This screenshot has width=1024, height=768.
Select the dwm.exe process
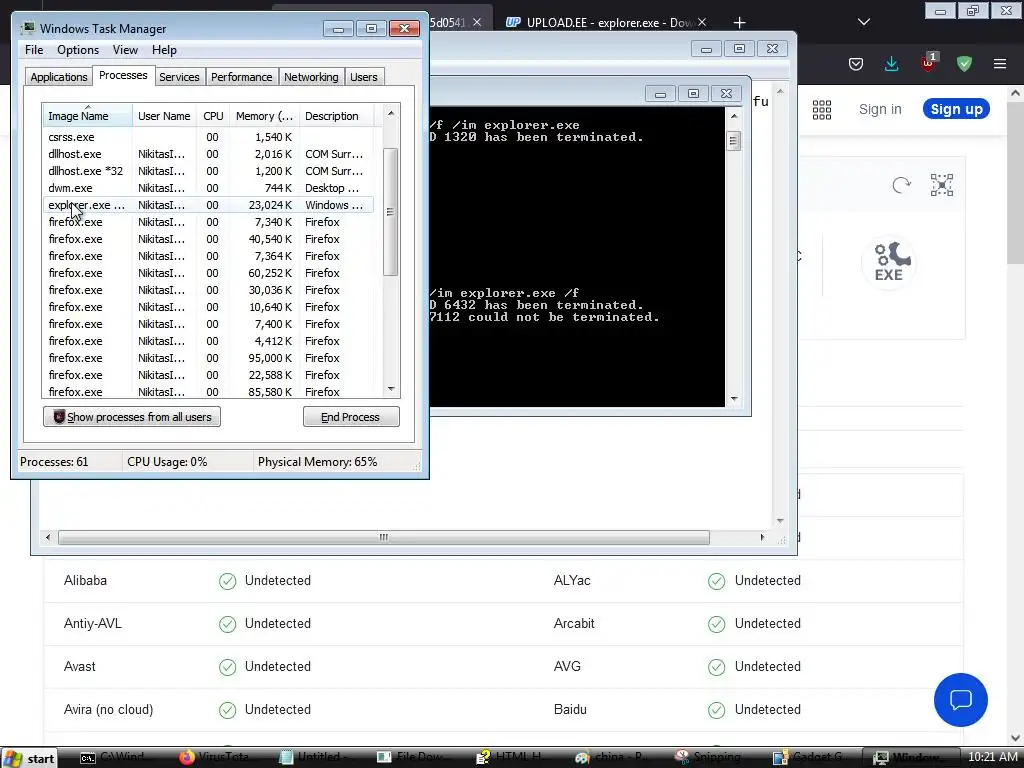208,188
